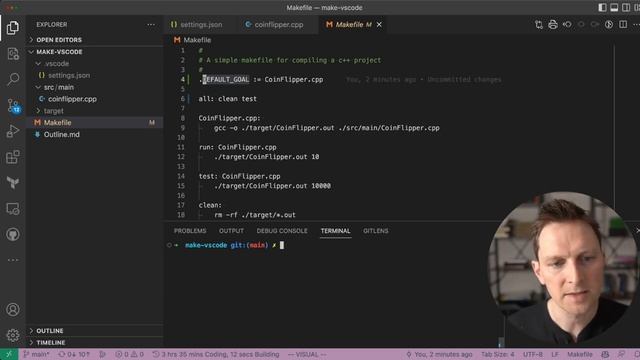Click blame info You, 2 minutes ago
640x360 pixels.
coord(439,354)
